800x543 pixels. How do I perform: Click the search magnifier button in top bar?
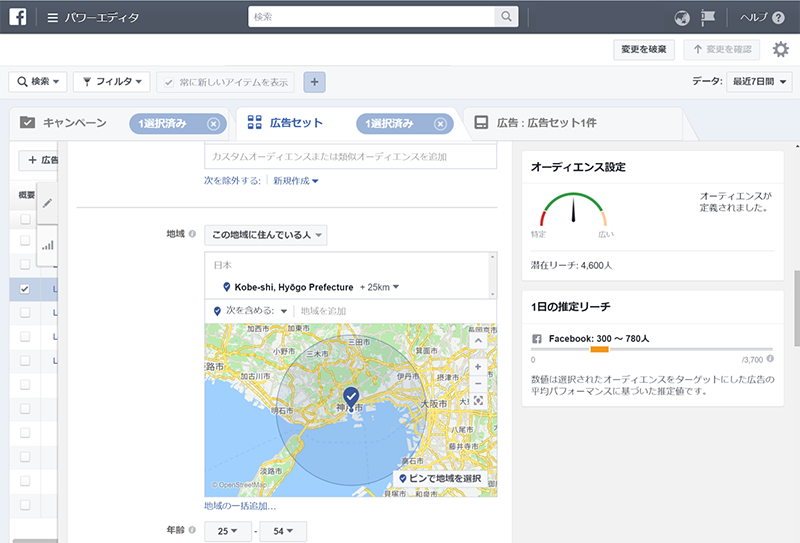[506, 17]
